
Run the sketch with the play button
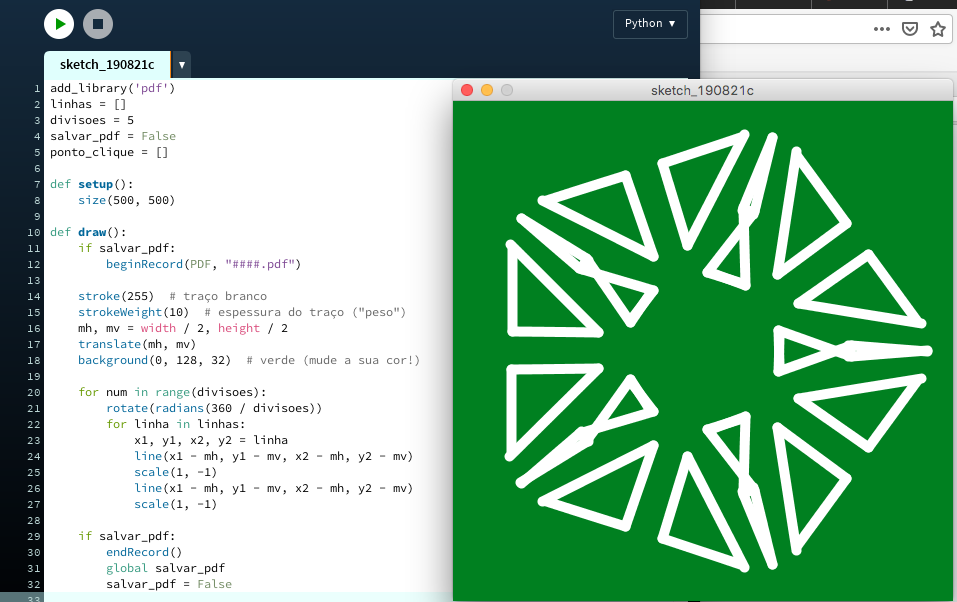point(59,24)
